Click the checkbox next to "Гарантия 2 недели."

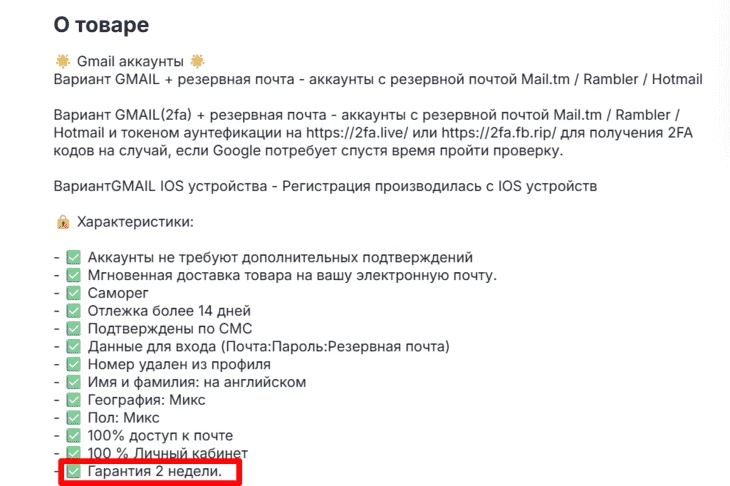pyautogui.click(x=73, y=471)
